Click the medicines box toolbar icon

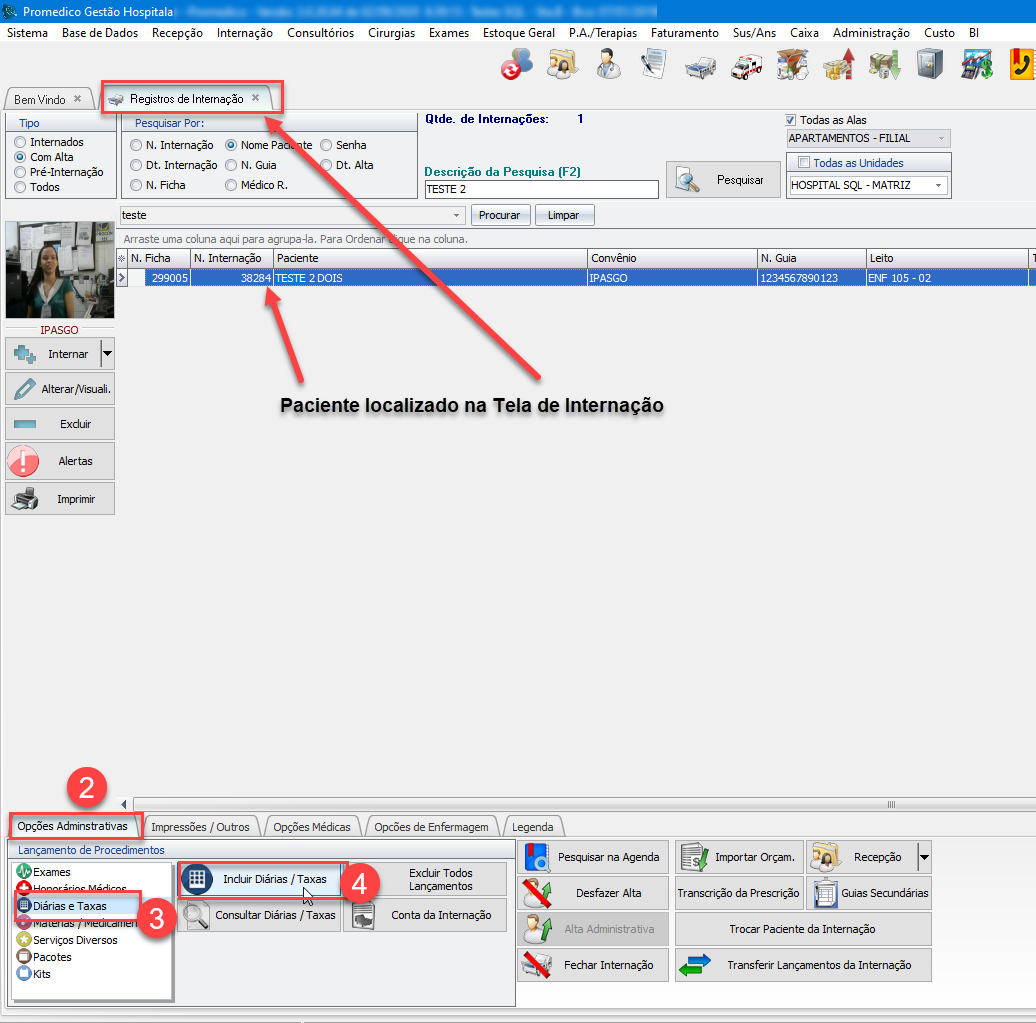point(792,65)
